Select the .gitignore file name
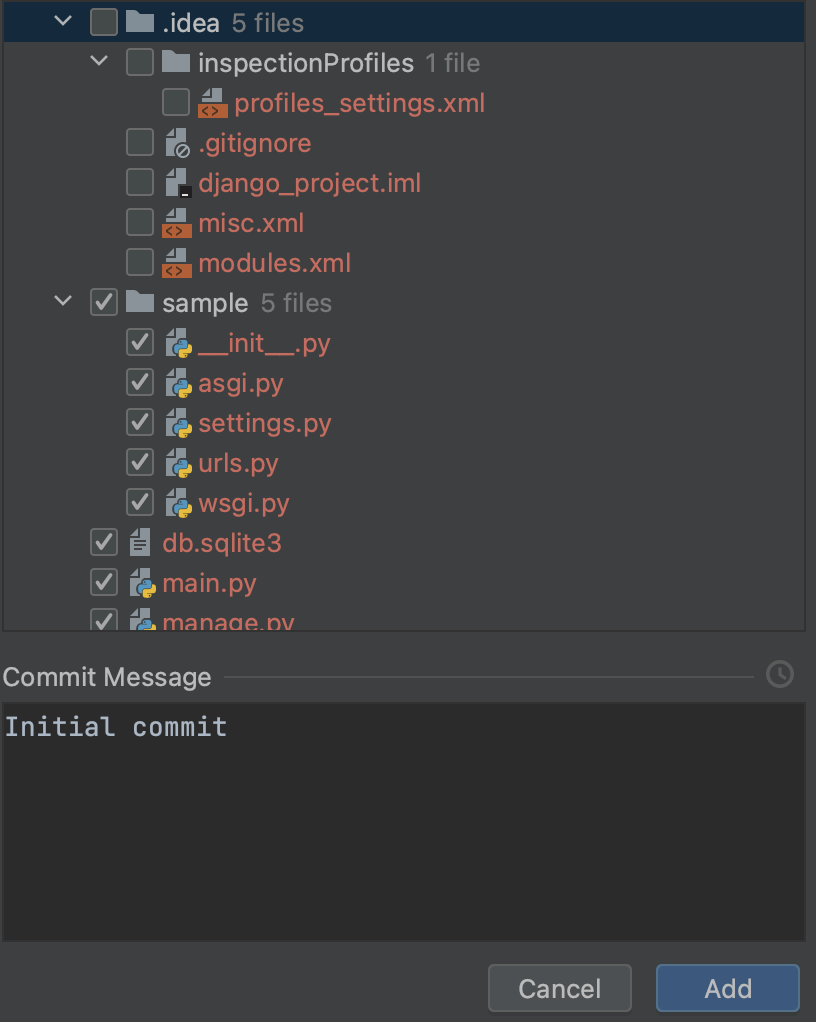 [255, 143]
